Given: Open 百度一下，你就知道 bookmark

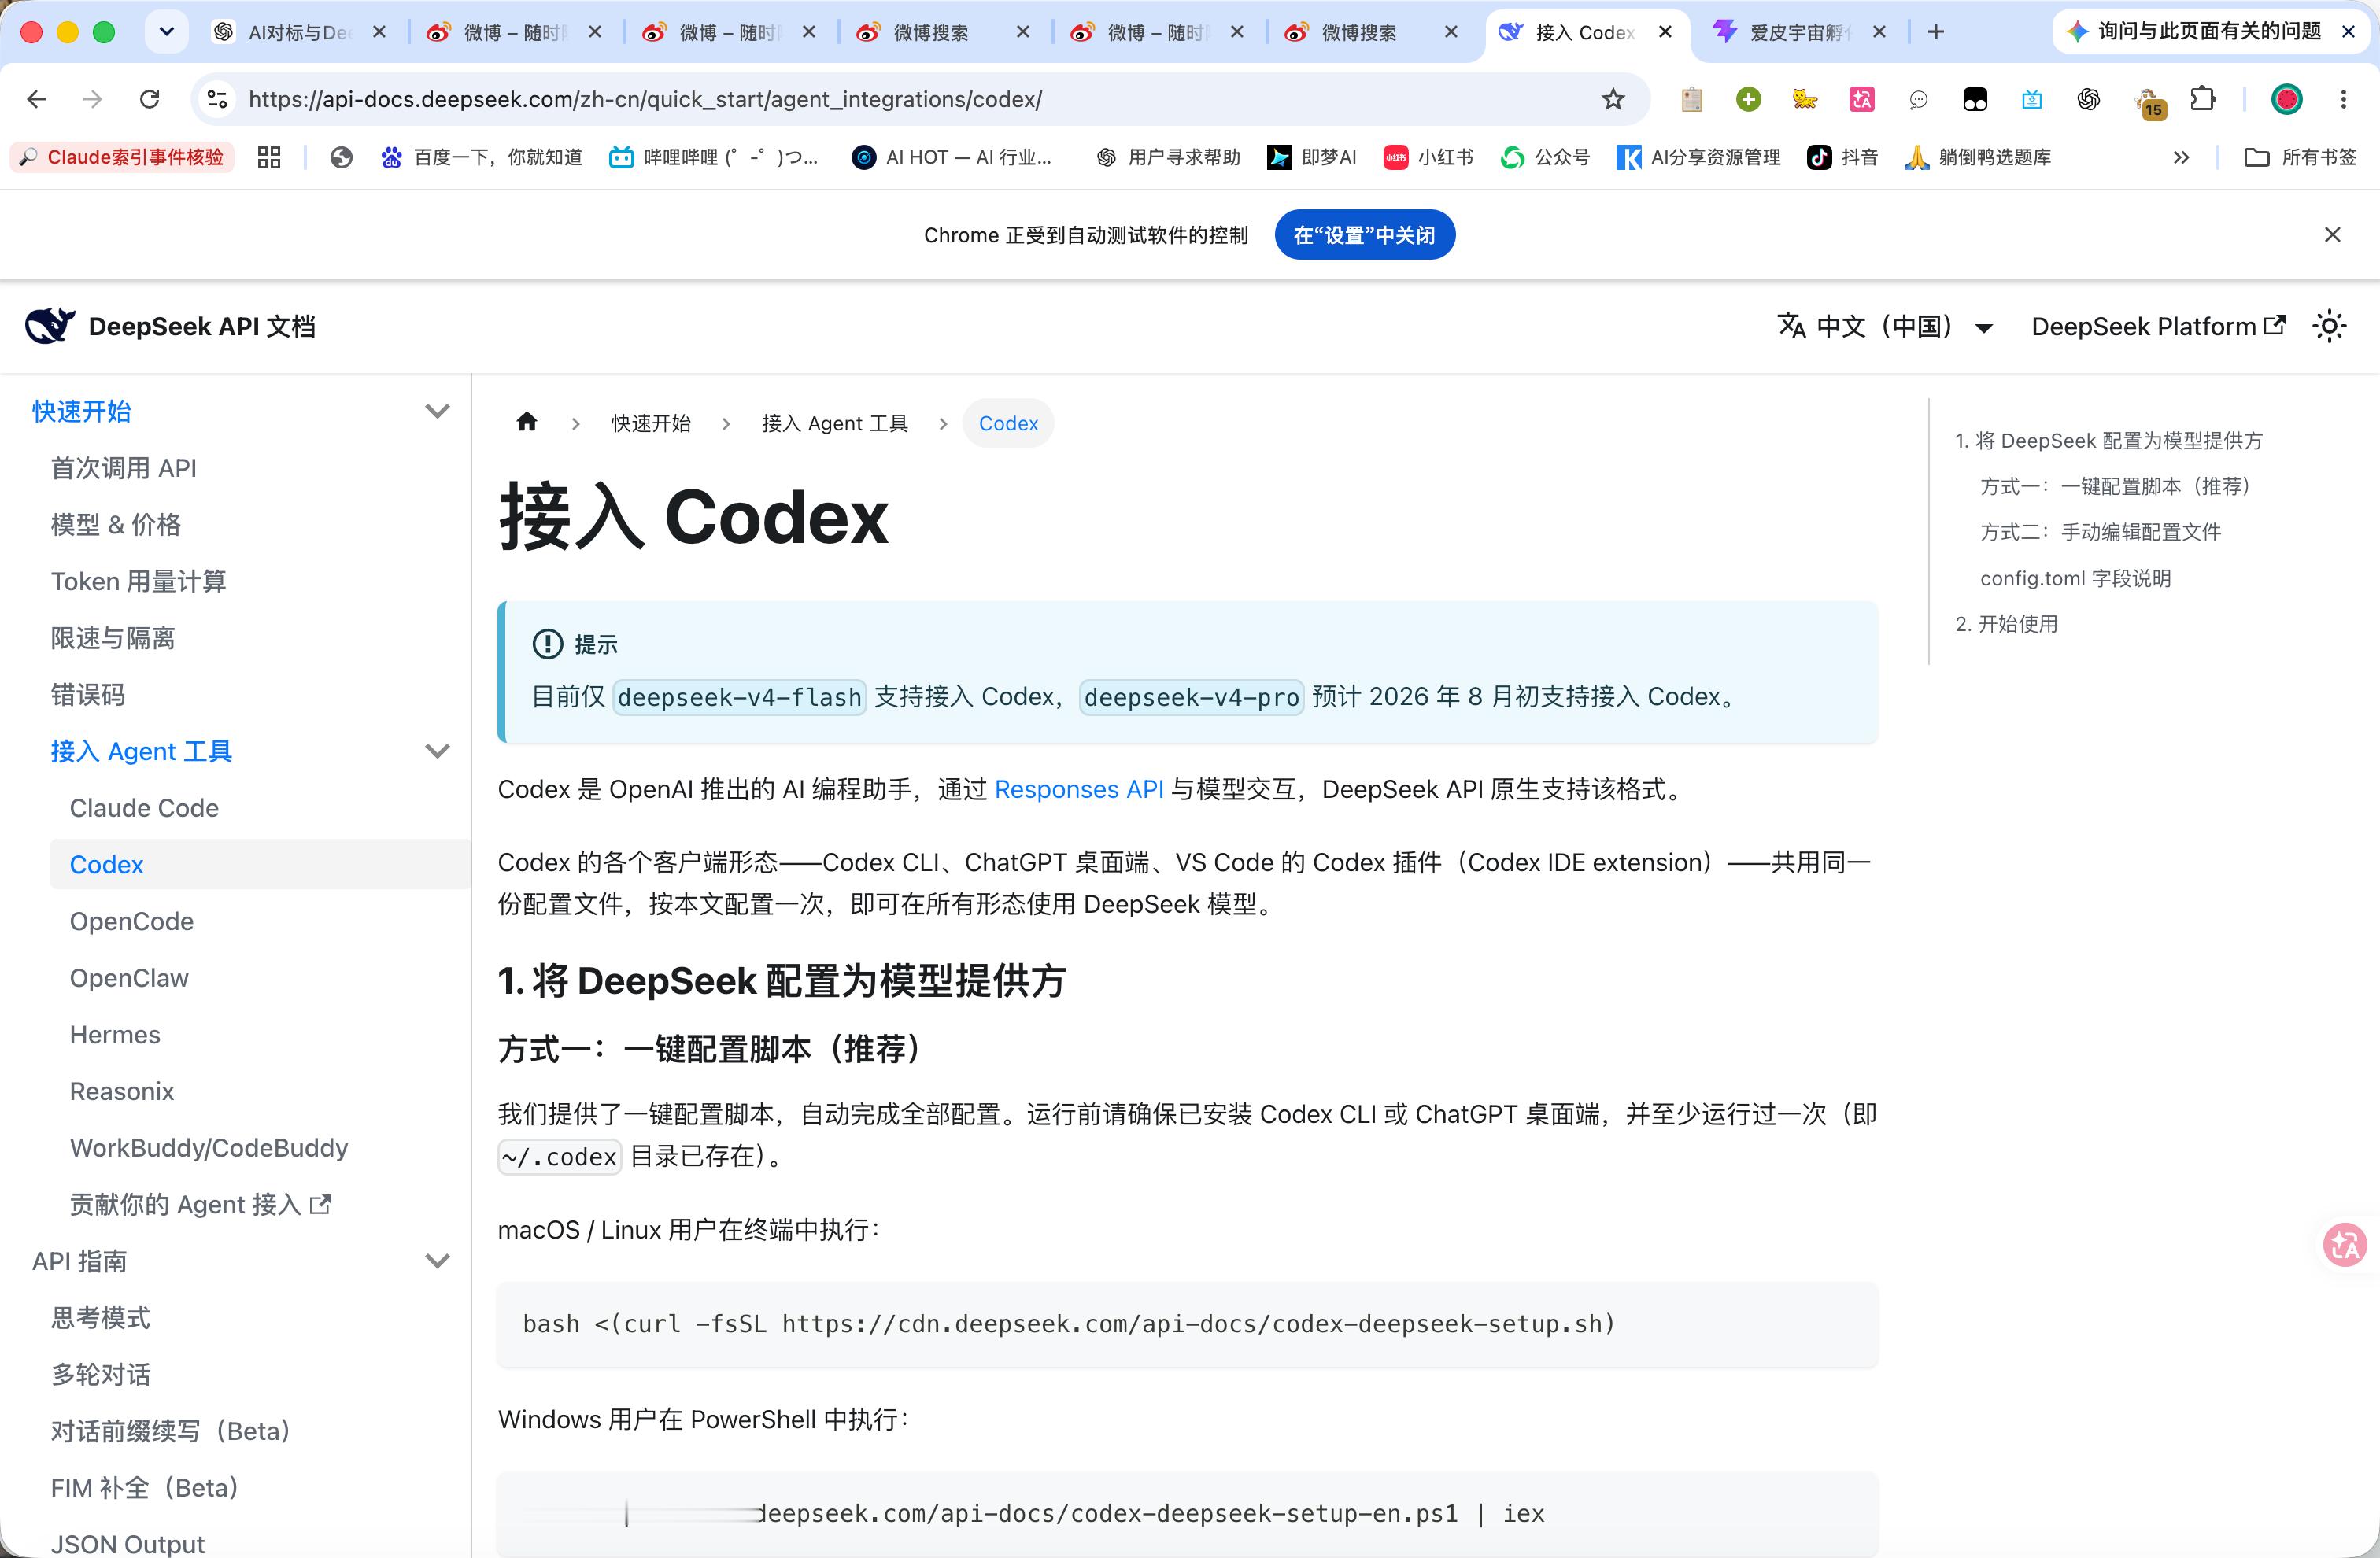Looking at the screenshot, I should (482, 157).
